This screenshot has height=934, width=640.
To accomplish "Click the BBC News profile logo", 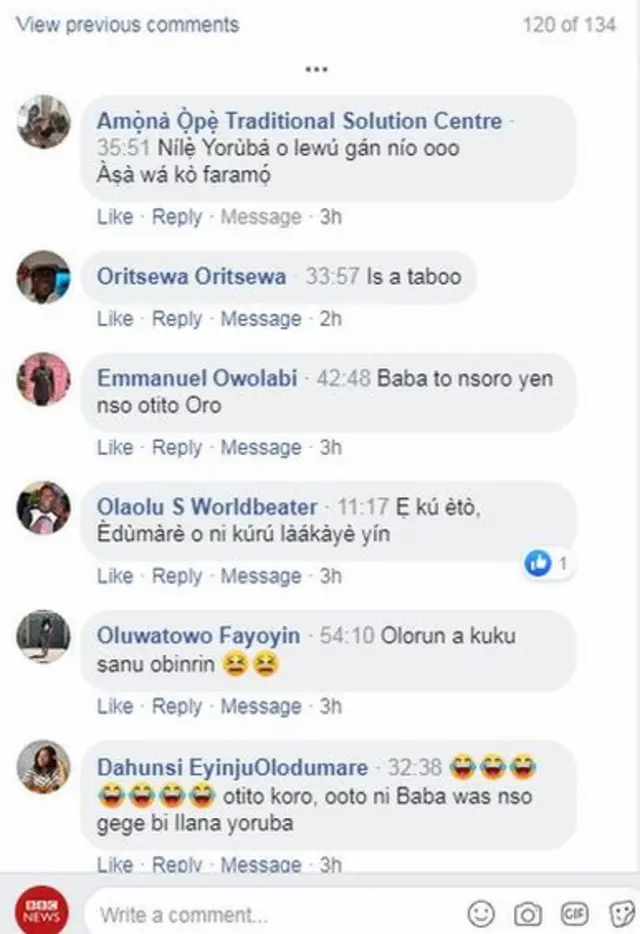I will 40,911.
